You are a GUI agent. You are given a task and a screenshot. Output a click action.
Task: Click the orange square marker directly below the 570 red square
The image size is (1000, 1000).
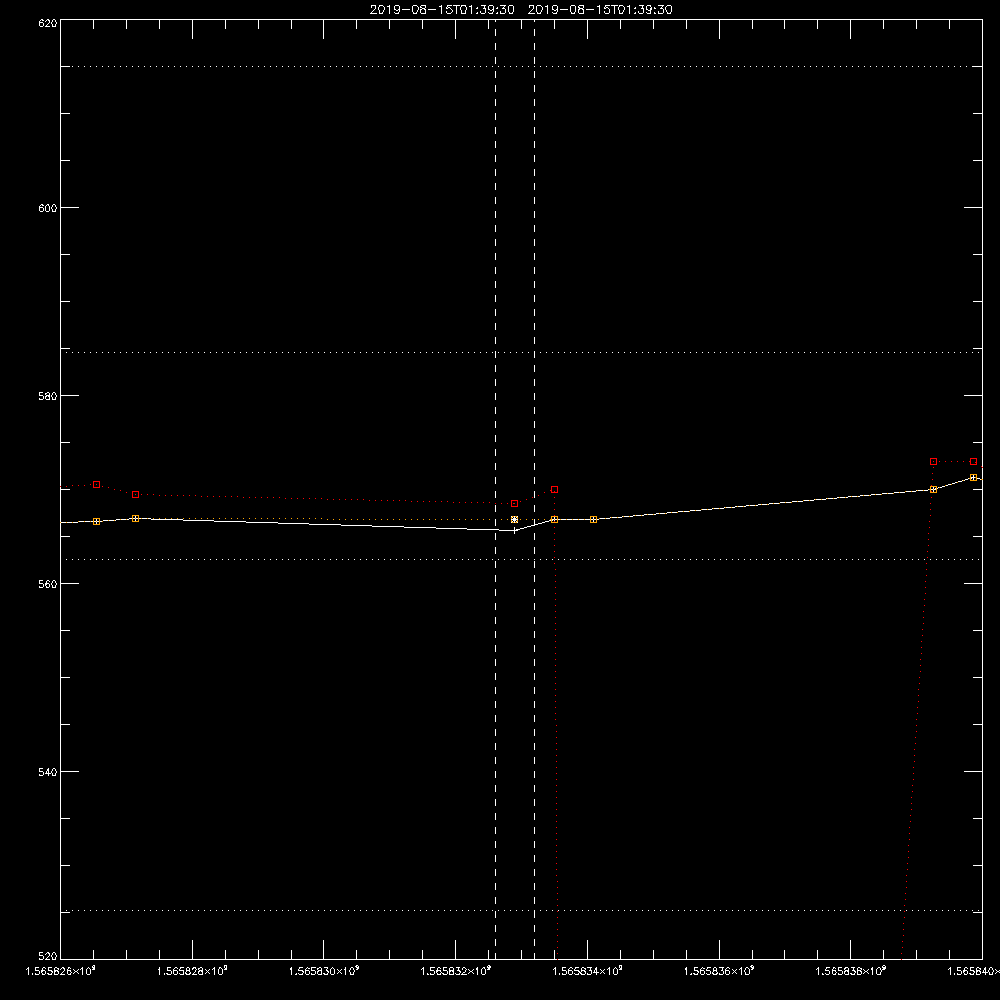[554, 520]
